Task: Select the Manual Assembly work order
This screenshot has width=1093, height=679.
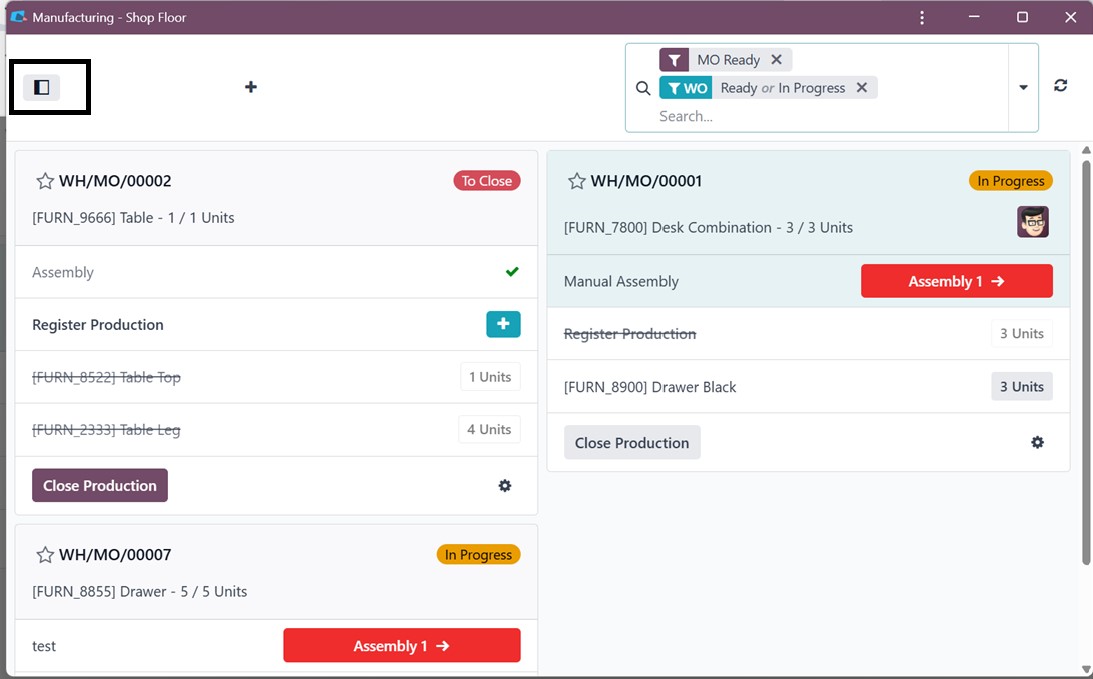Action: click(x=808, y=281)
